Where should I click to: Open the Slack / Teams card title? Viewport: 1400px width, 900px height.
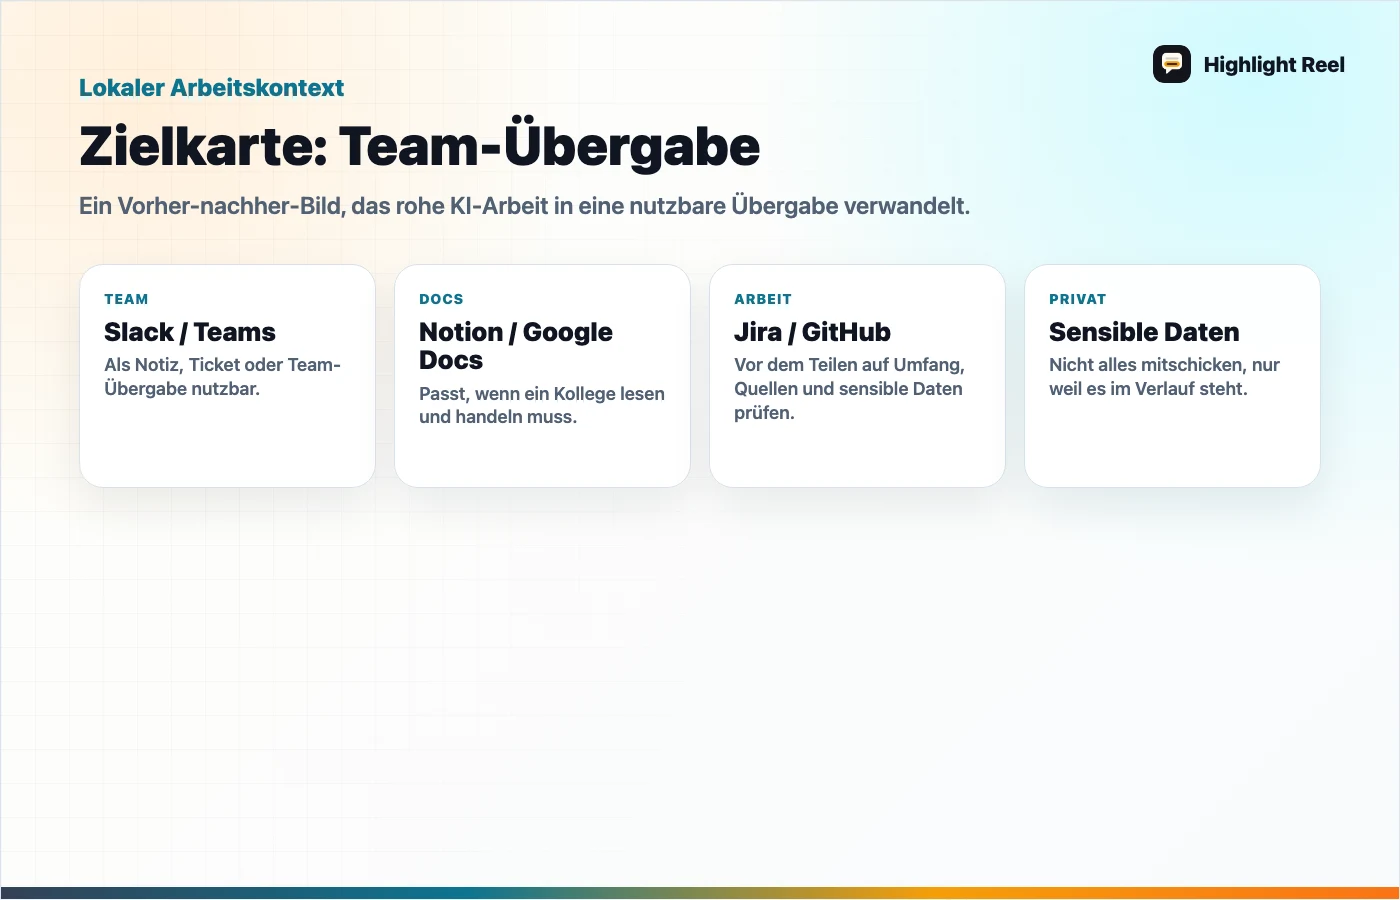pos(190,332)
